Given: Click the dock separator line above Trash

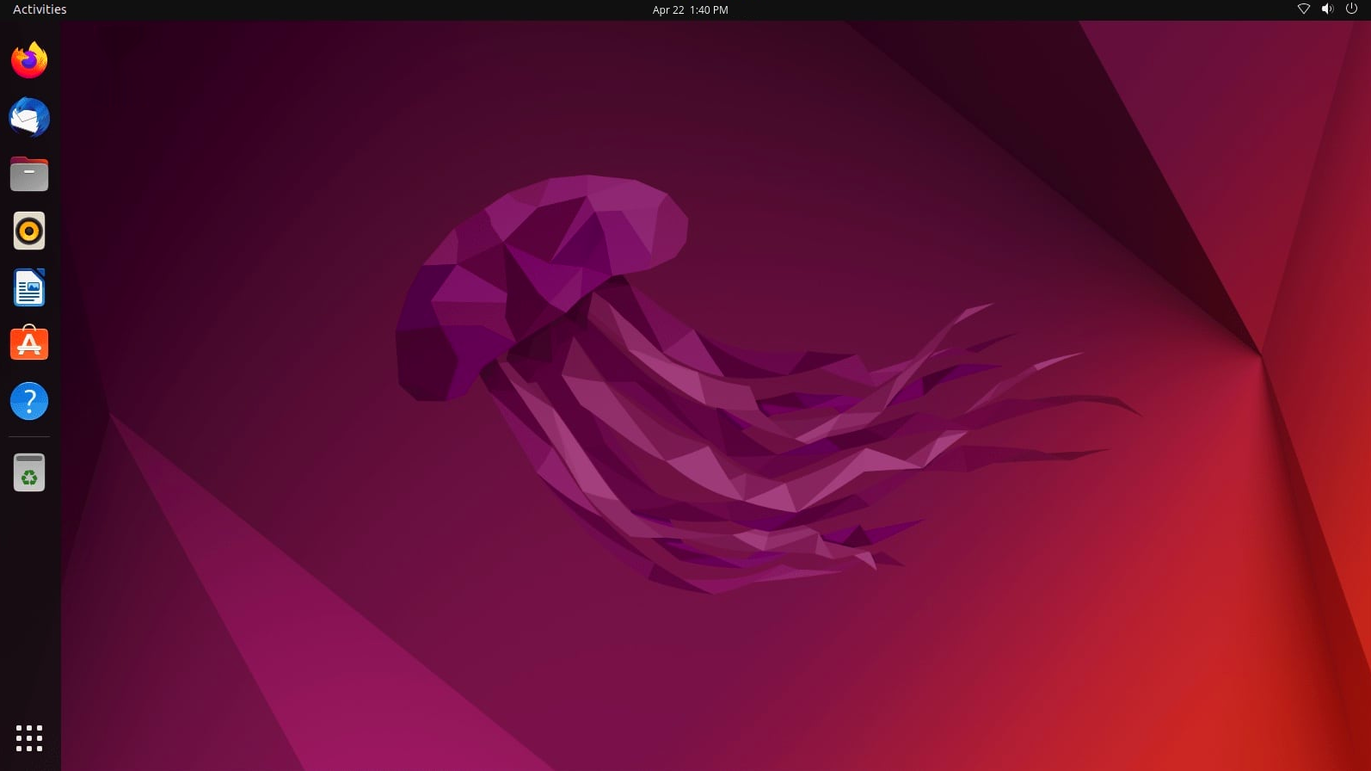Looking at the screenshot, I should 29,437.
